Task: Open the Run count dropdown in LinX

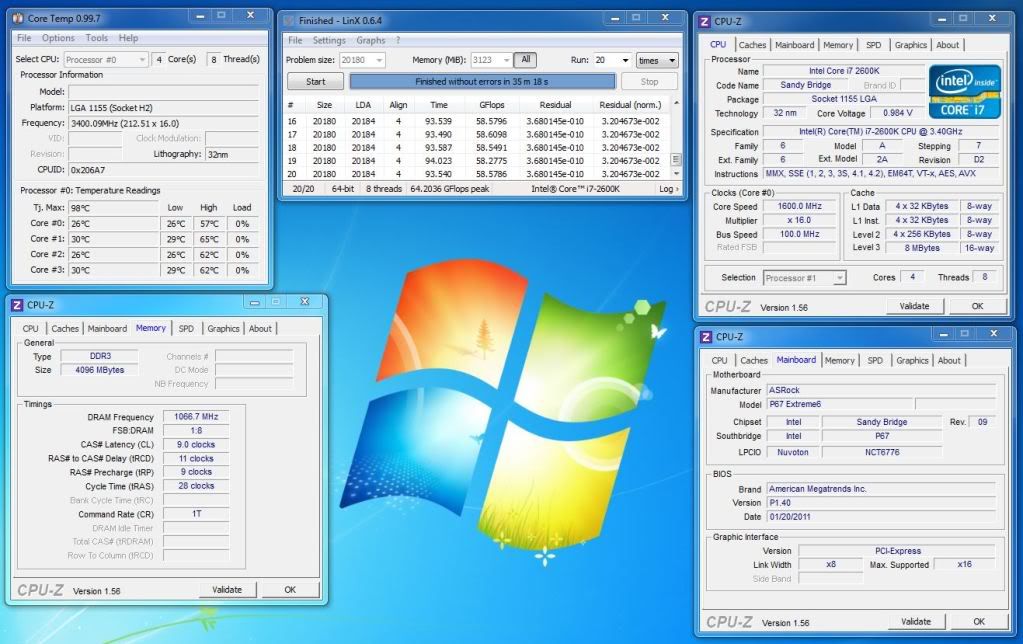Action: pyautogui.click(x=612, y=60)
